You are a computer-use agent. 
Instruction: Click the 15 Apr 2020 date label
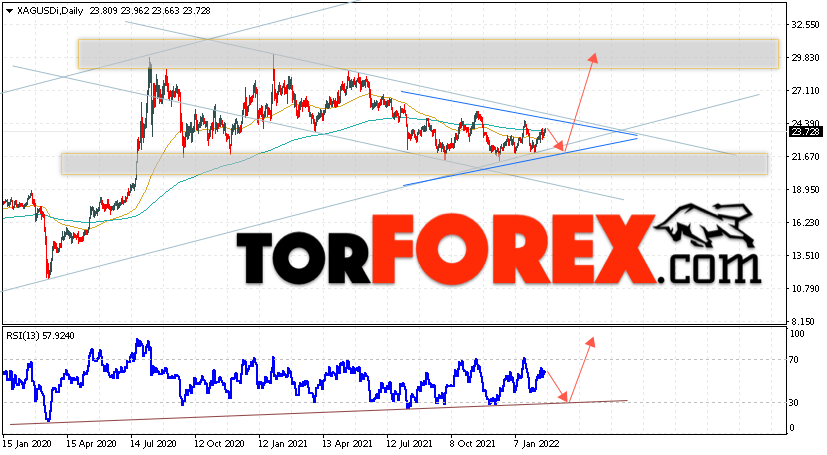92,443
